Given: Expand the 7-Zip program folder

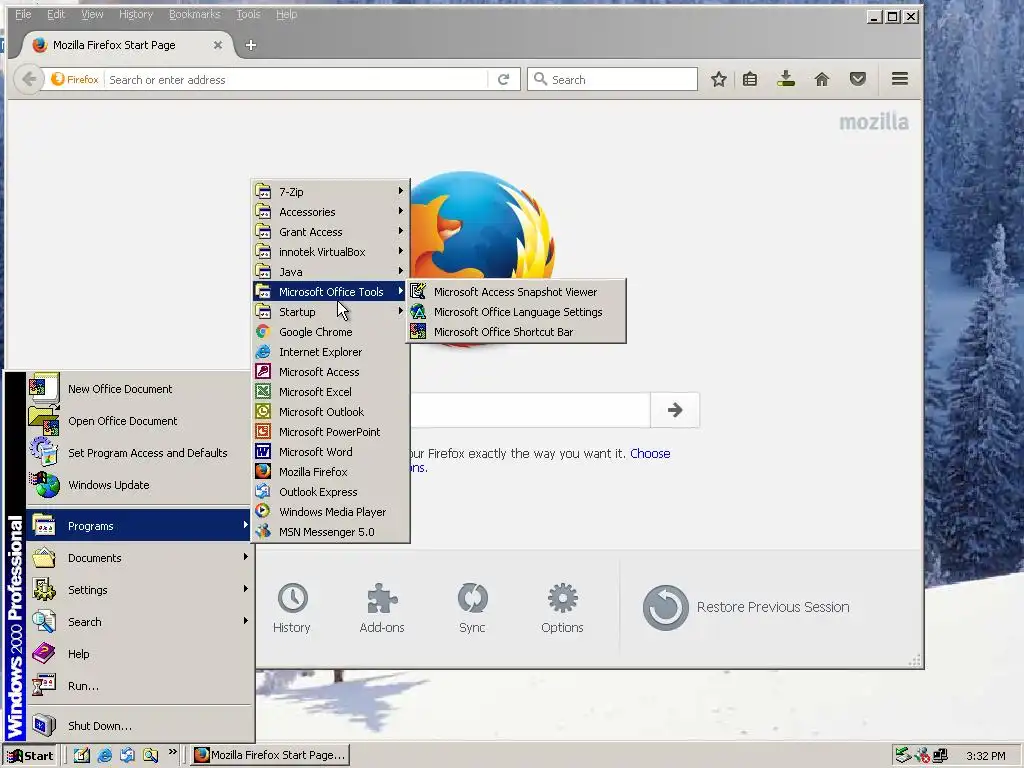Looking at the screenshot, I should pos(330,192).
